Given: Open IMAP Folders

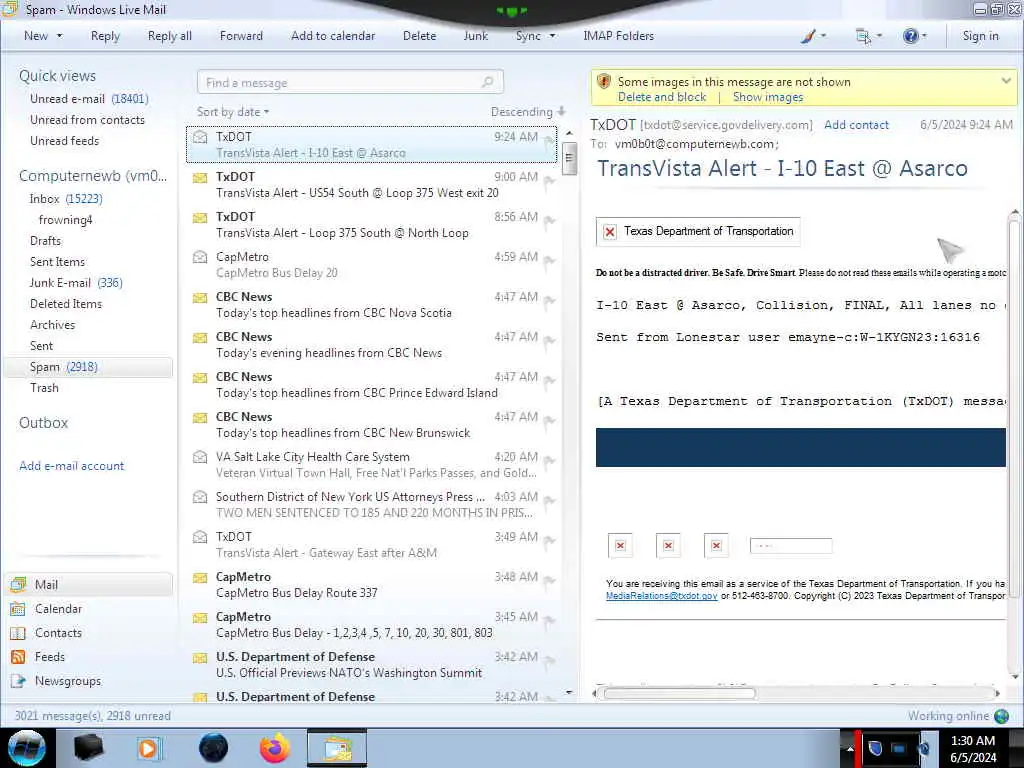Looking at the screenshot, I should click(618, 36).
